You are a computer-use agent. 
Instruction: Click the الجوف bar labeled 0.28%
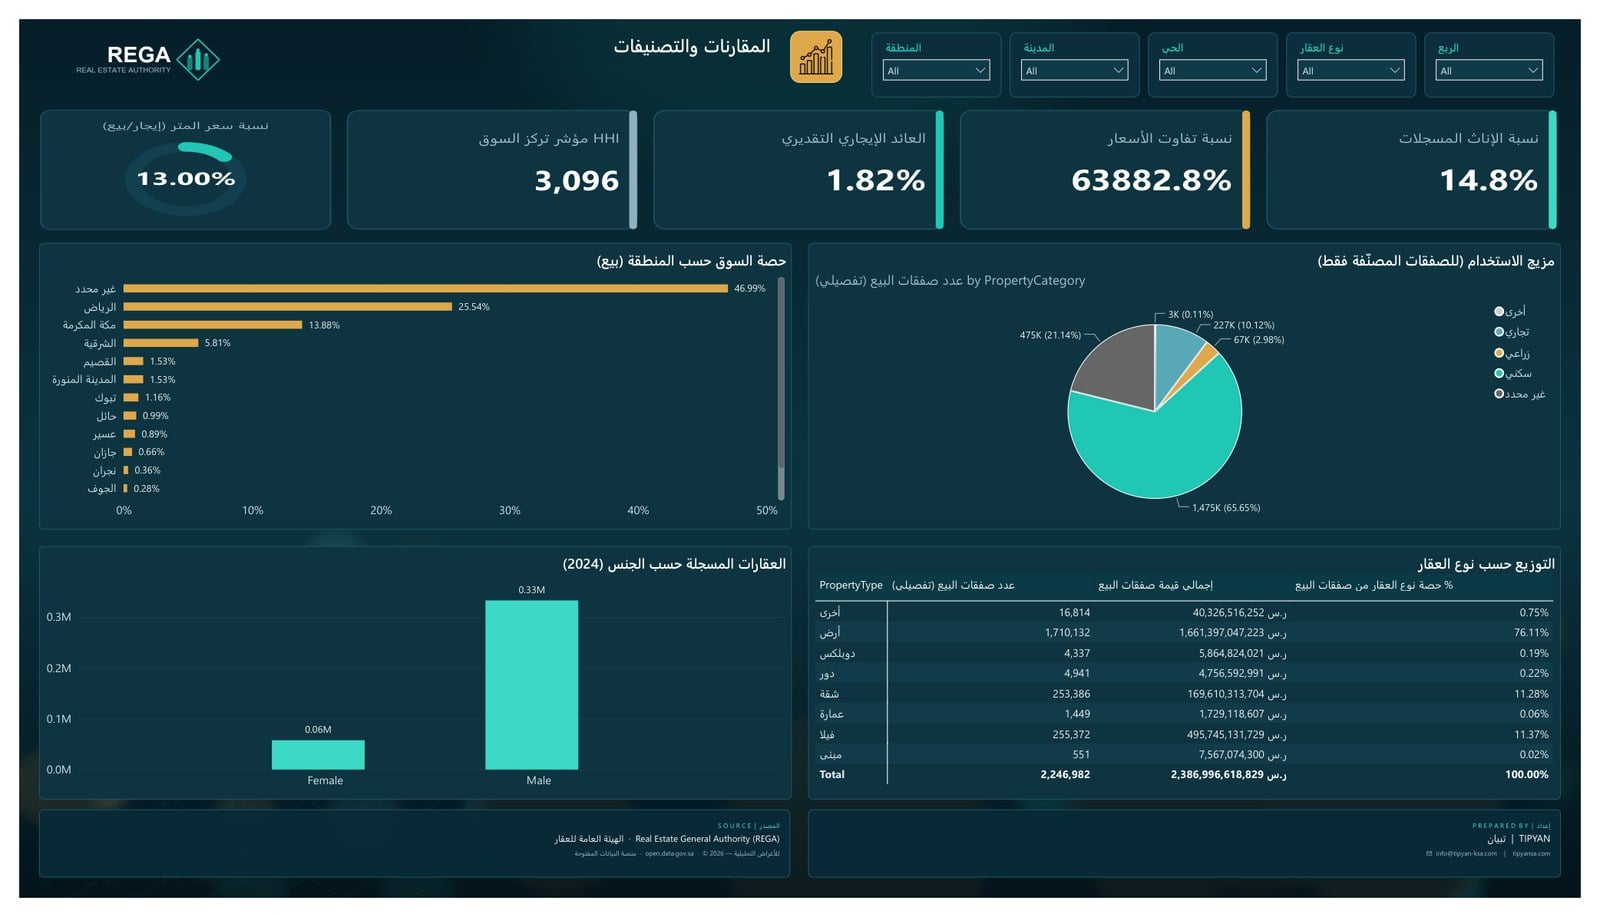click(126, 489)
